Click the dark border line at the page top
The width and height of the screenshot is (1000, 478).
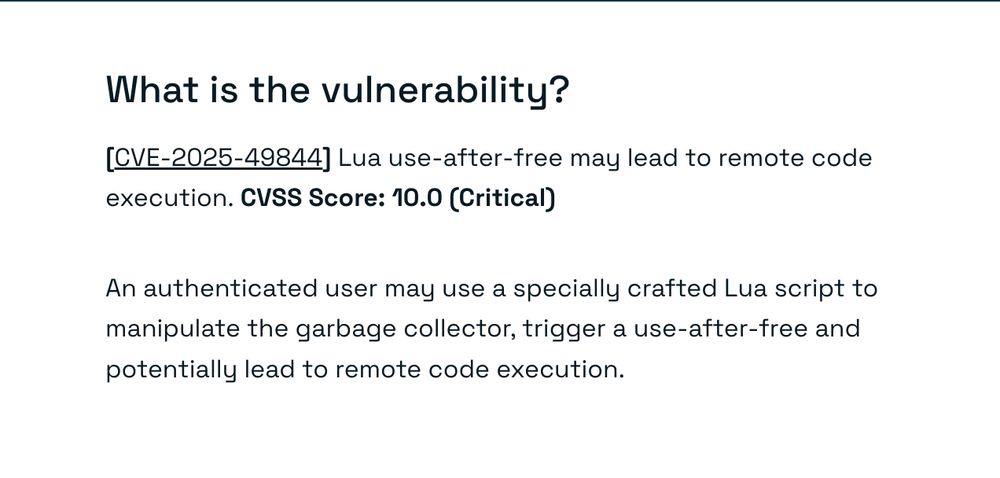tap(500, 1)
